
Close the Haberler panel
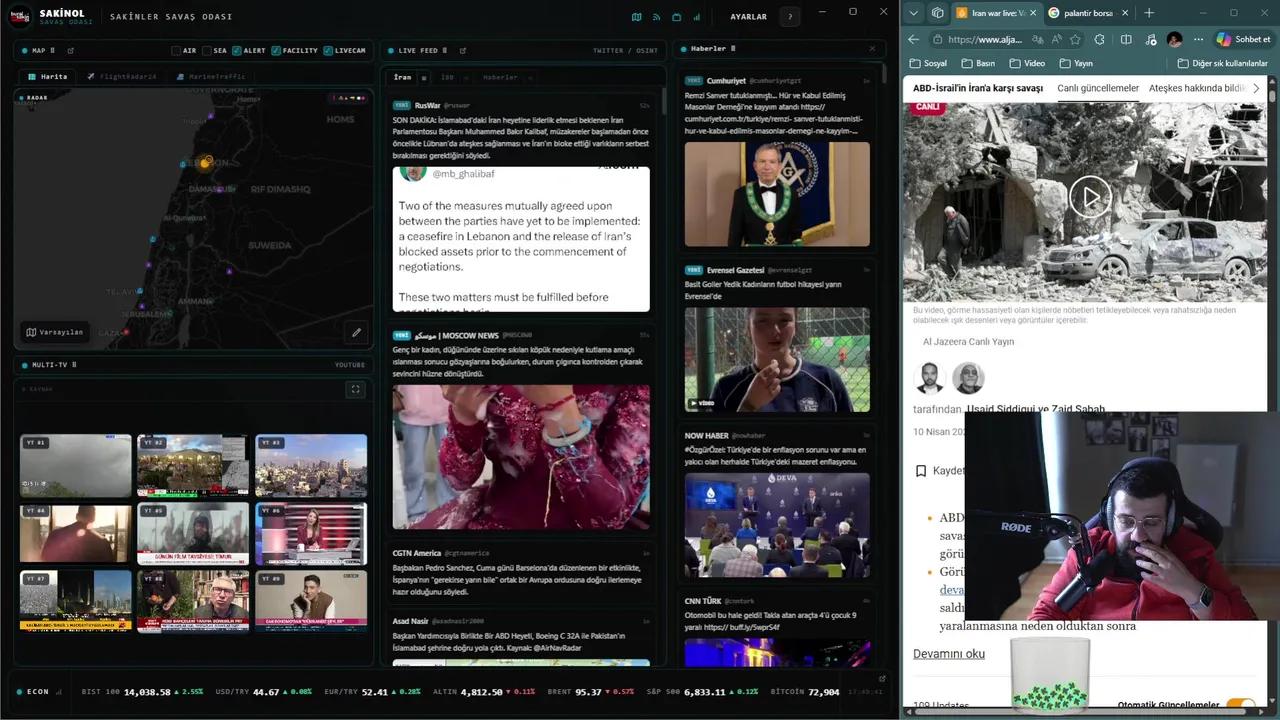click(872, 48)
